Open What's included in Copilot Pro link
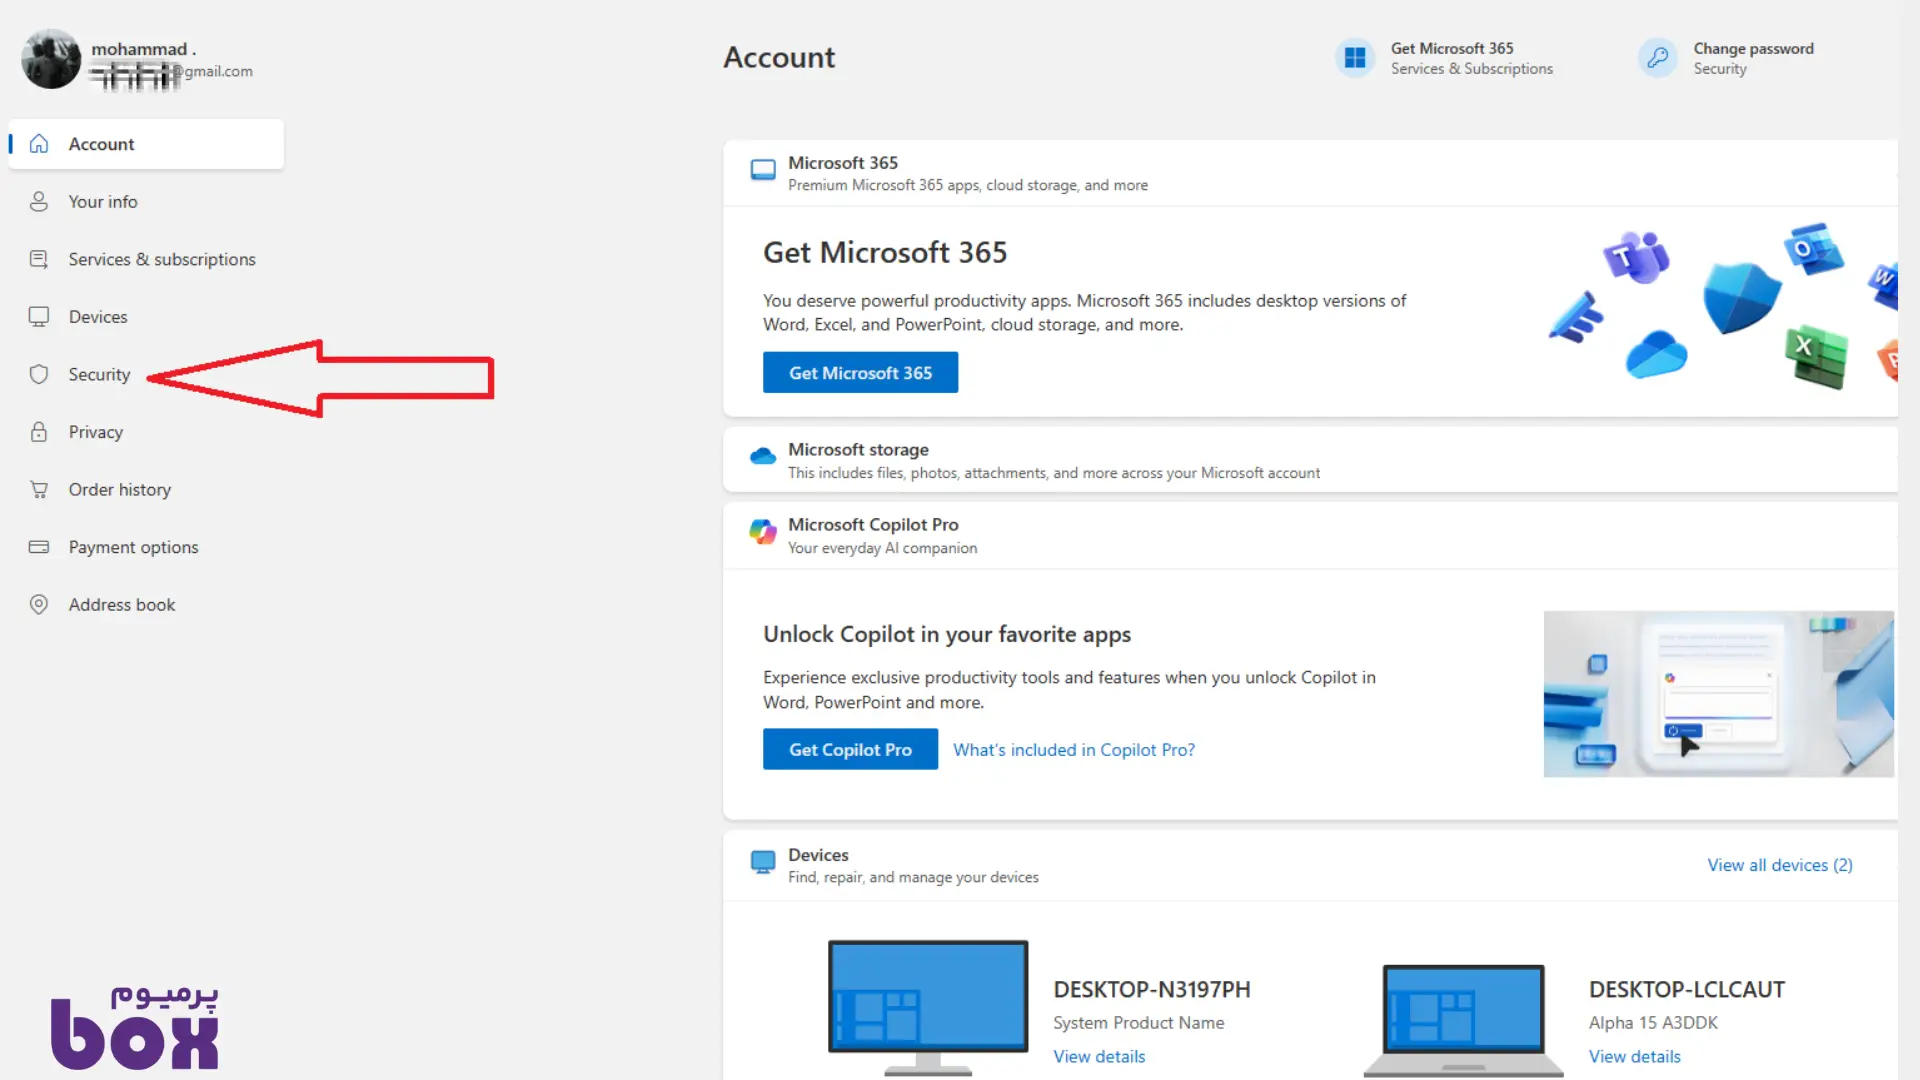 pos(1074,750)
